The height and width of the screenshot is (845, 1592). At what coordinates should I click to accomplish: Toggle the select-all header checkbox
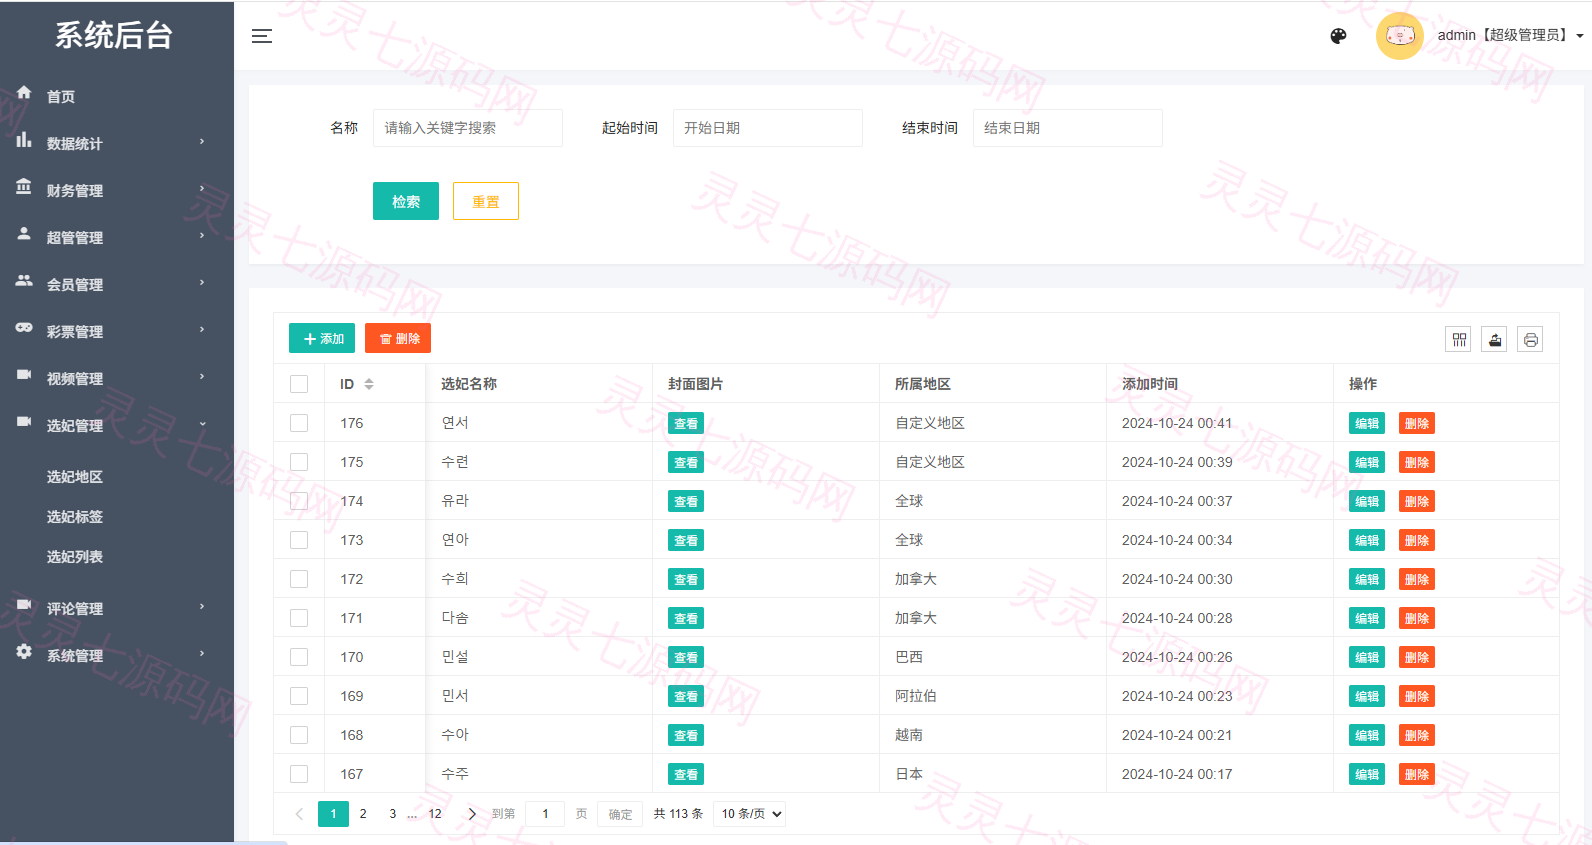(299, 384)
